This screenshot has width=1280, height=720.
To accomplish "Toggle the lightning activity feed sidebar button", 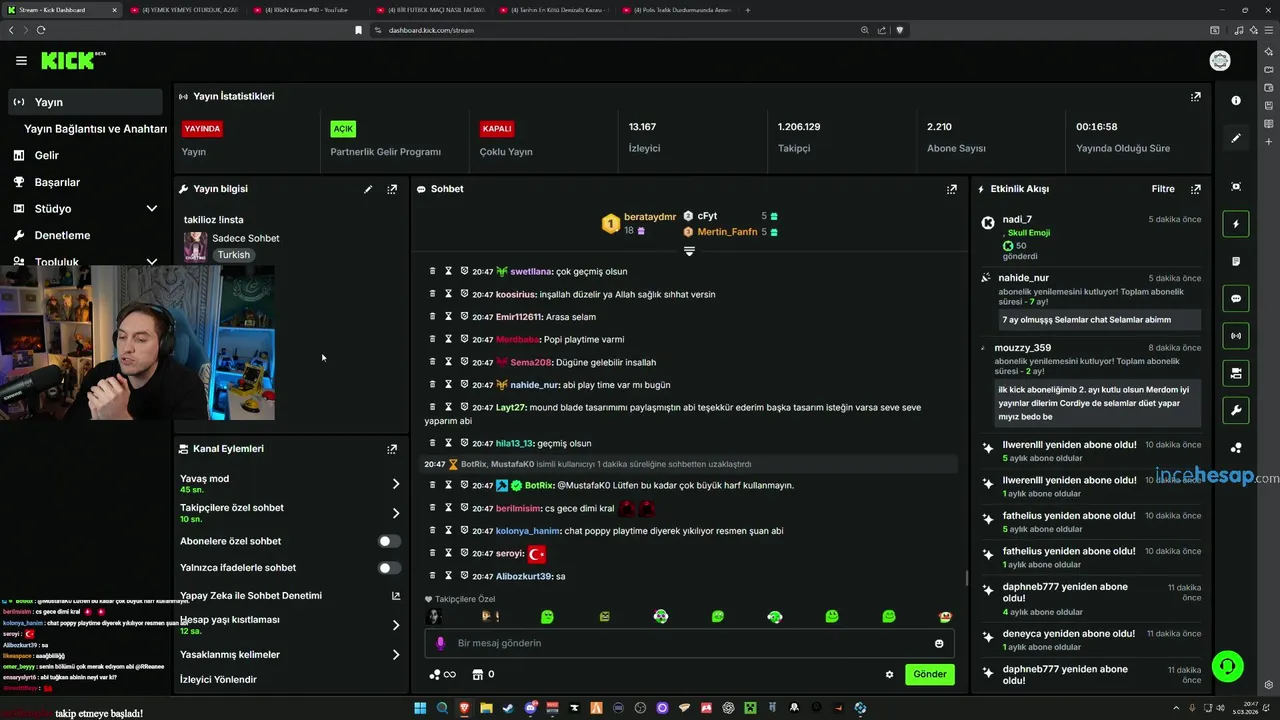I will point(1236,224).
